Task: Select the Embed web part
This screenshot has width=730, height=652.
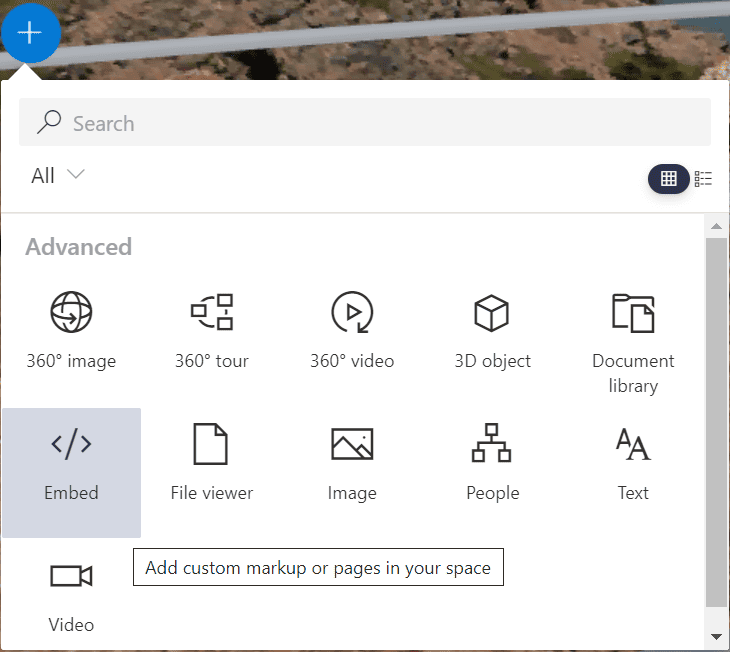Action: pos(71,473)
